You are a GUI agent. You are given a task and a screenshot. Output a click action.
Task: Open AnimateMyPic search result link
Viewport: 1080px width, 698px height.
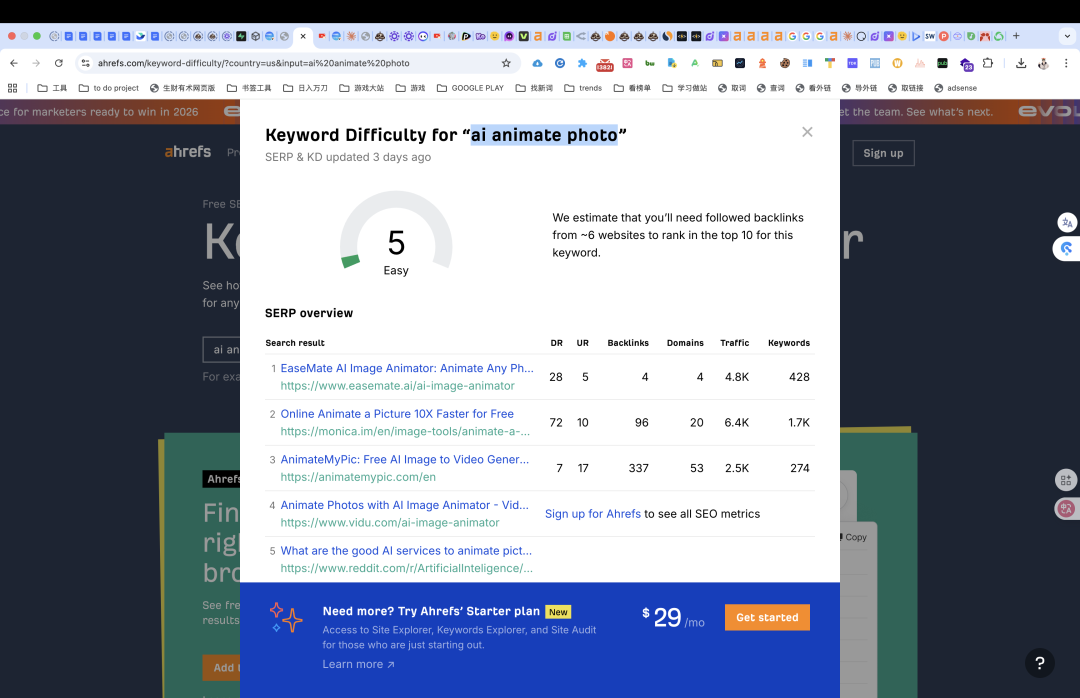[x=404, y=459]
